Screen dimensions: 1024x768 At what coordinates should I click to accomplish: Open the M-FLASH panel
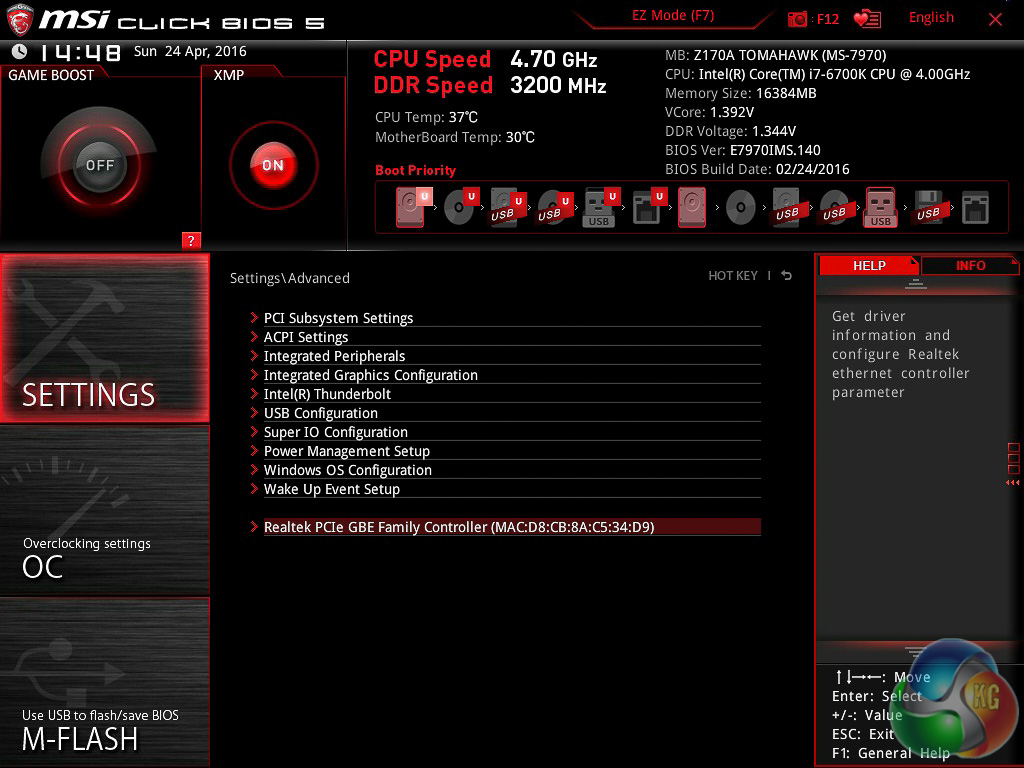pos(104,682)
